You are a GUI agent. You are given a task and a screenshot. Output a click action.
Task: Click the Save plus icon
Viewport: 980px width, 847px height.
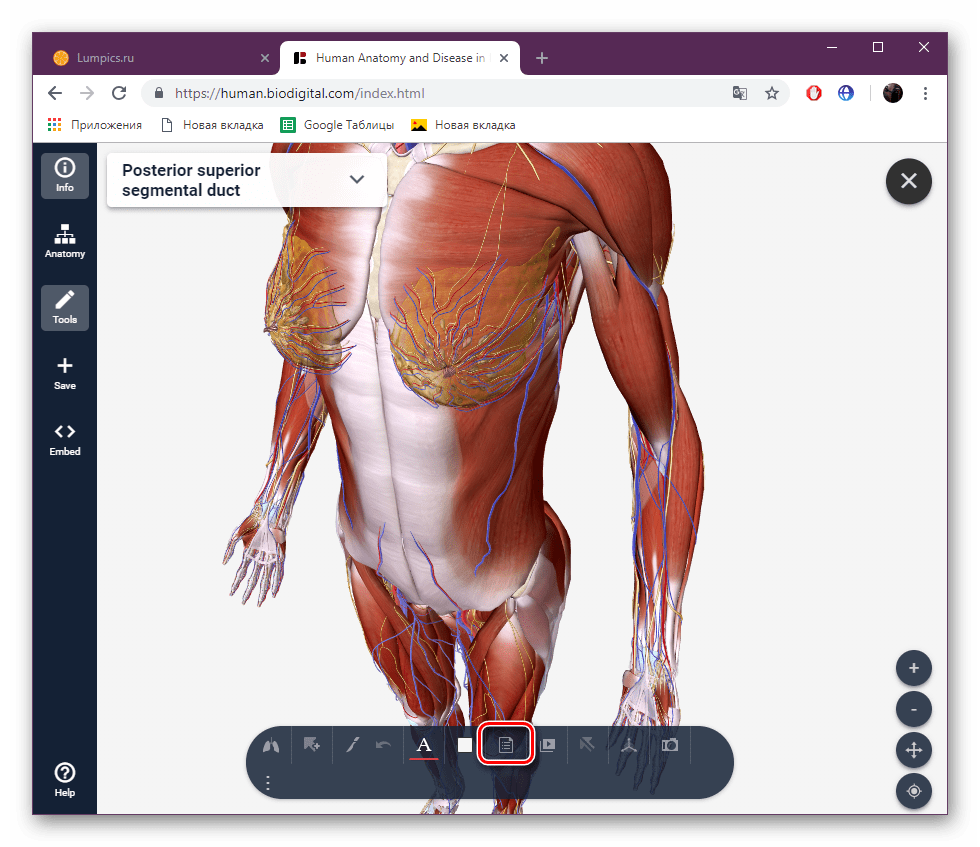65,373
